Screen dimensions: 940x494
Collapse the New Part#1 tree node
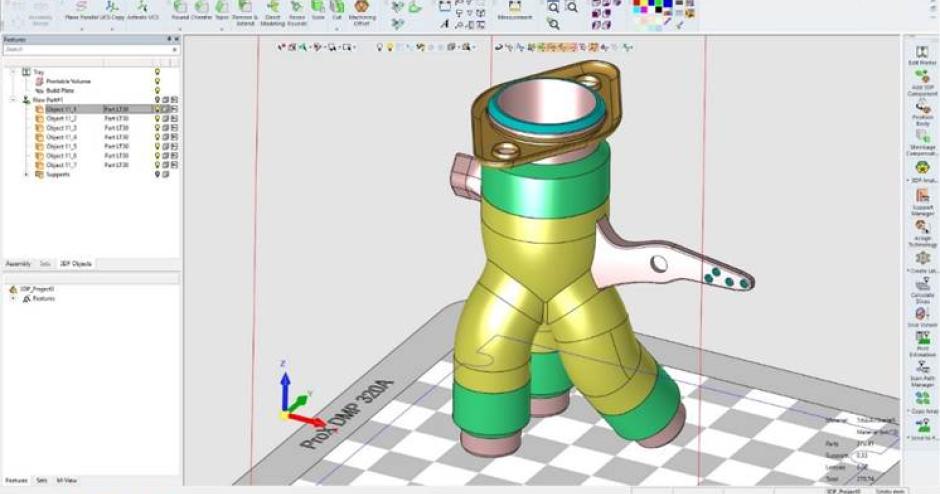pos(13,100)
